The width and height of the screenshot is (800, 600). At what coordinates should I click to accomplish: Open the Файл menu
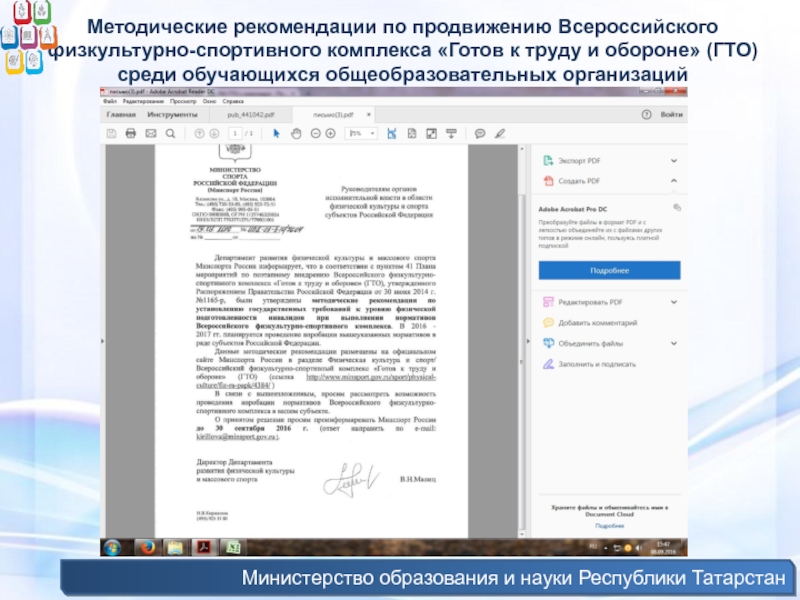[110, 102]
